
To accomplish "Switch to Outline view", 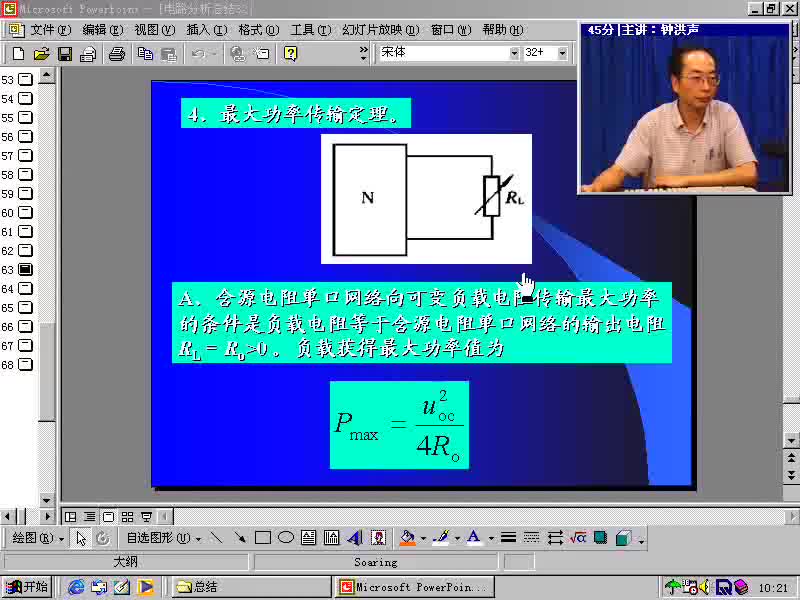I will tap(89, 517).
